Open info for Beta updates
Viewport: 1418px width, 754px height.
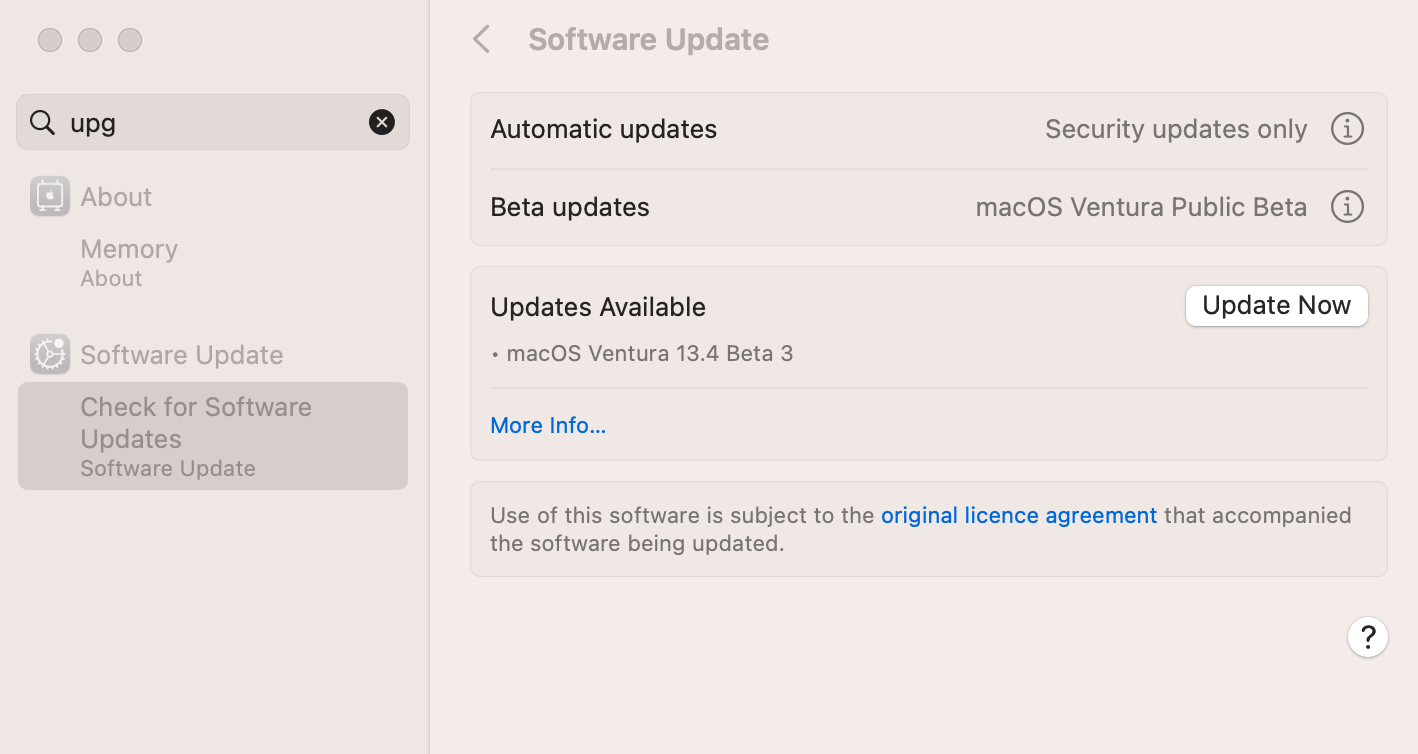coord(1347,207)
